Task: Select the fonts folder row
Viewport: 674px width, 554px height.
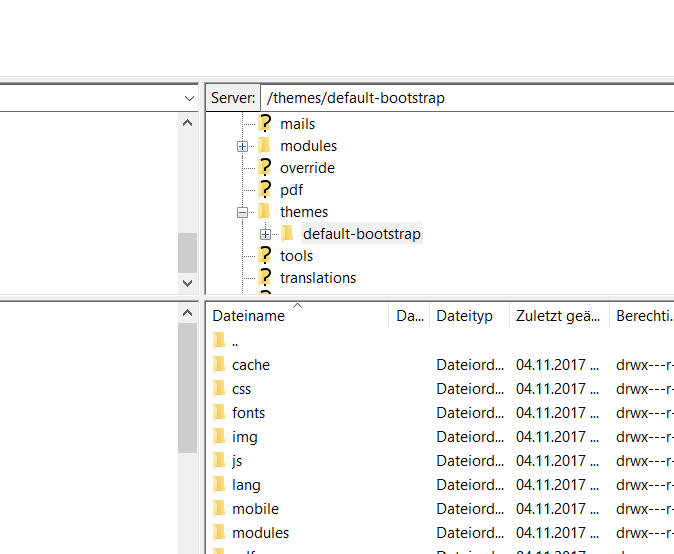Action: pos(440,413)
